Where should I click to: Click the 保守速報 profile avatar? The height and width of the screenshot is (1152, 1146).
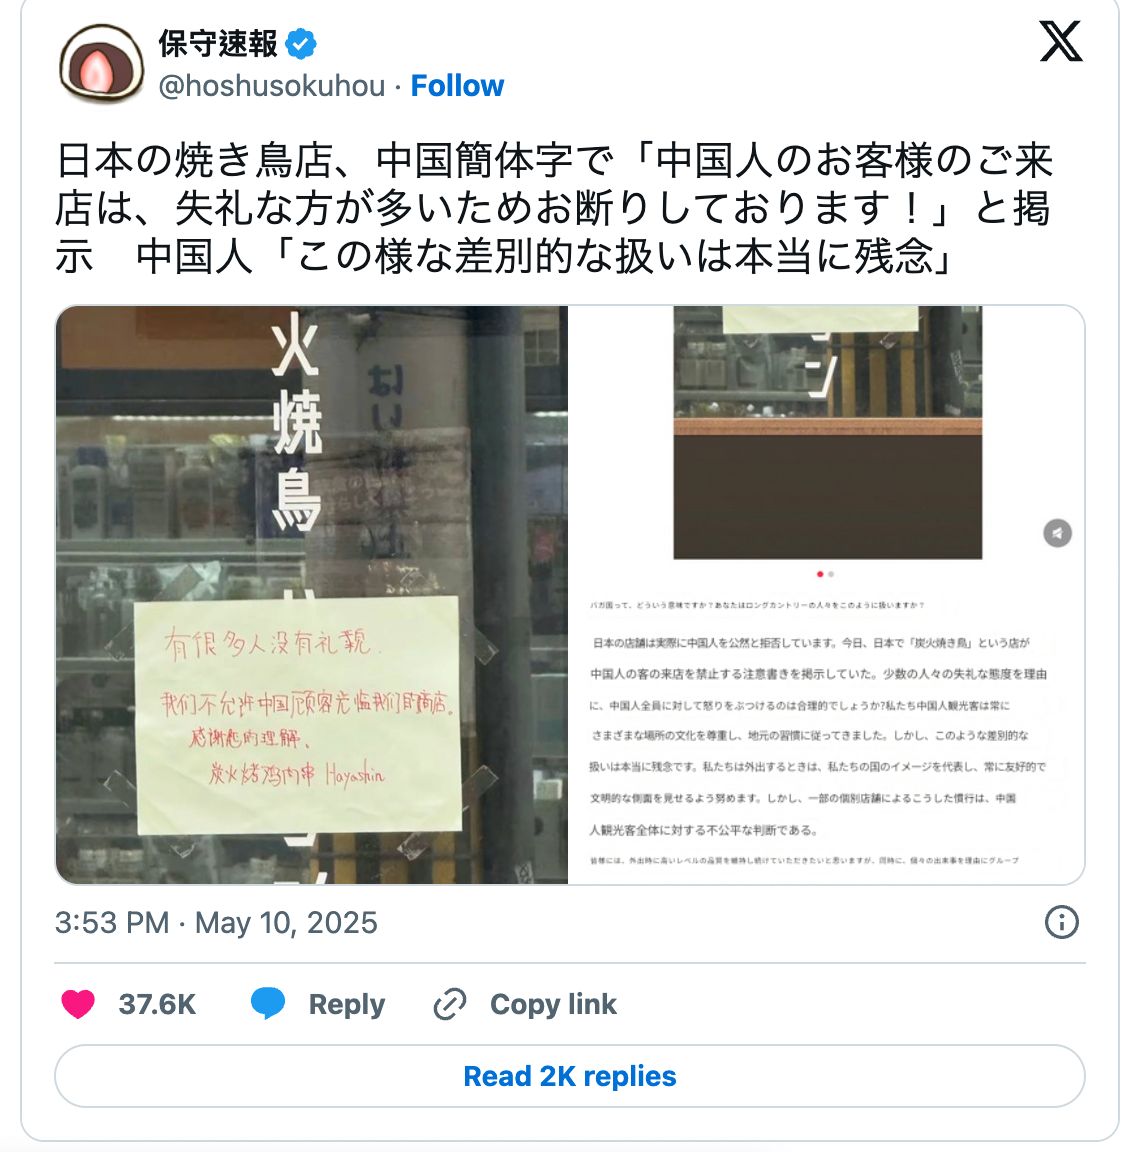(101, 64)
